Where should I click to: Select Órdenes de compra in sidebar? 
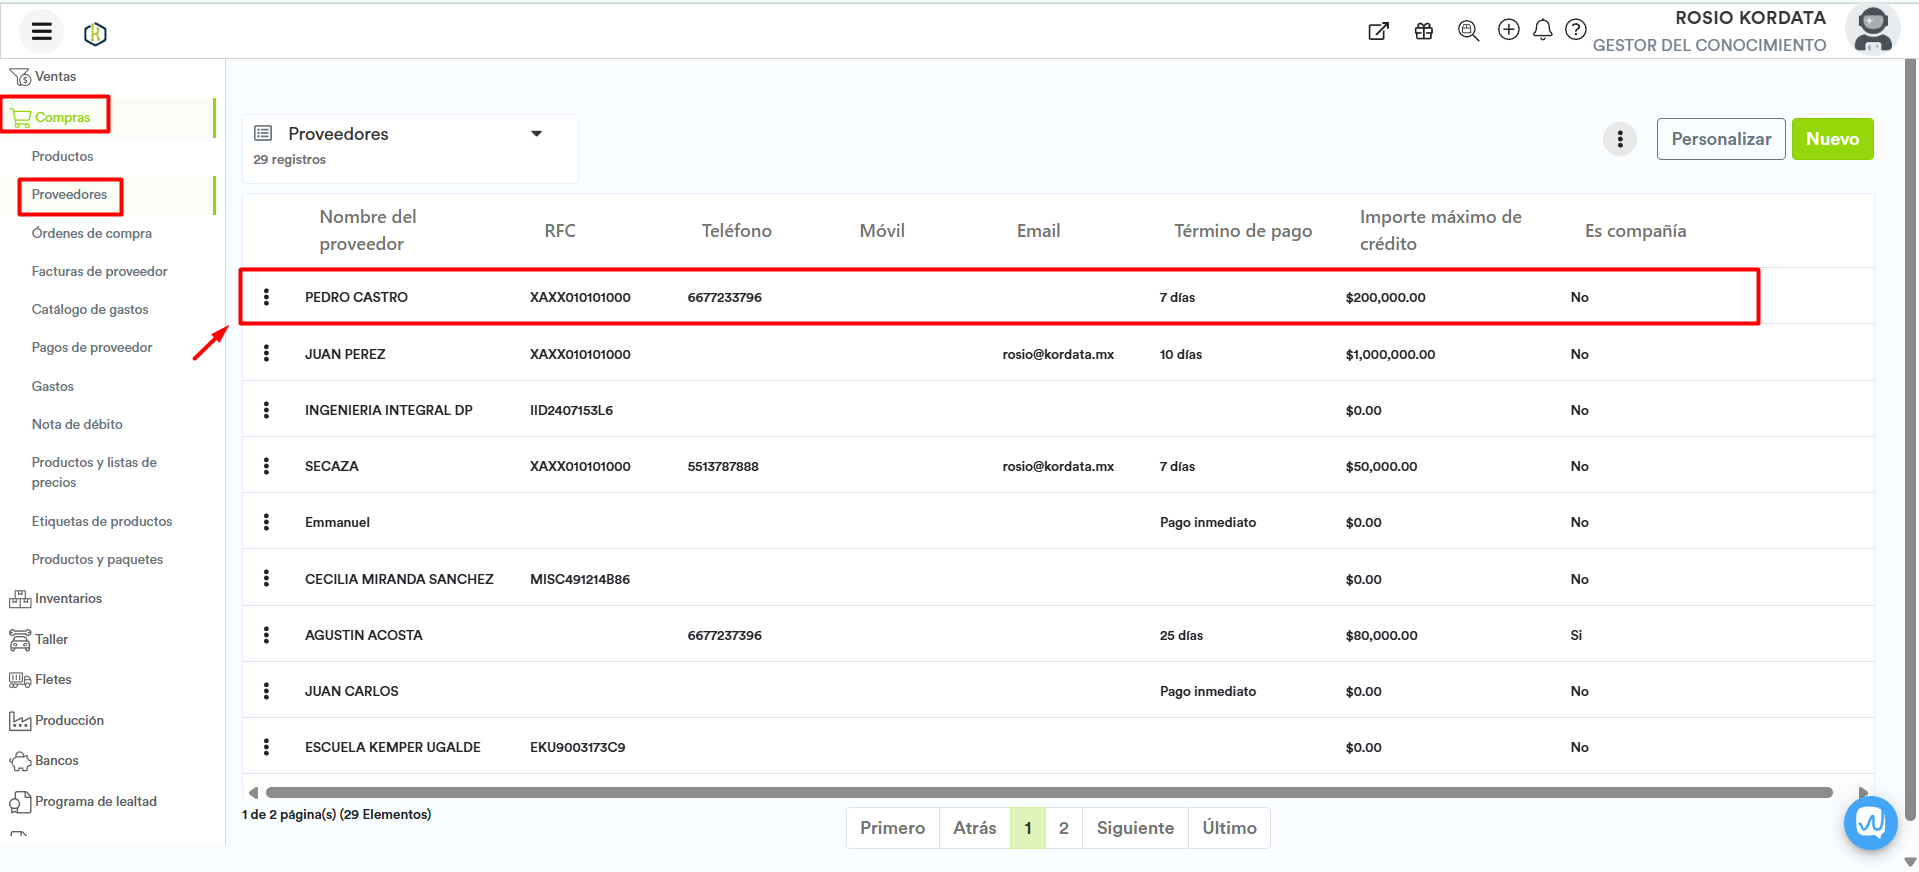coord(92,233)
